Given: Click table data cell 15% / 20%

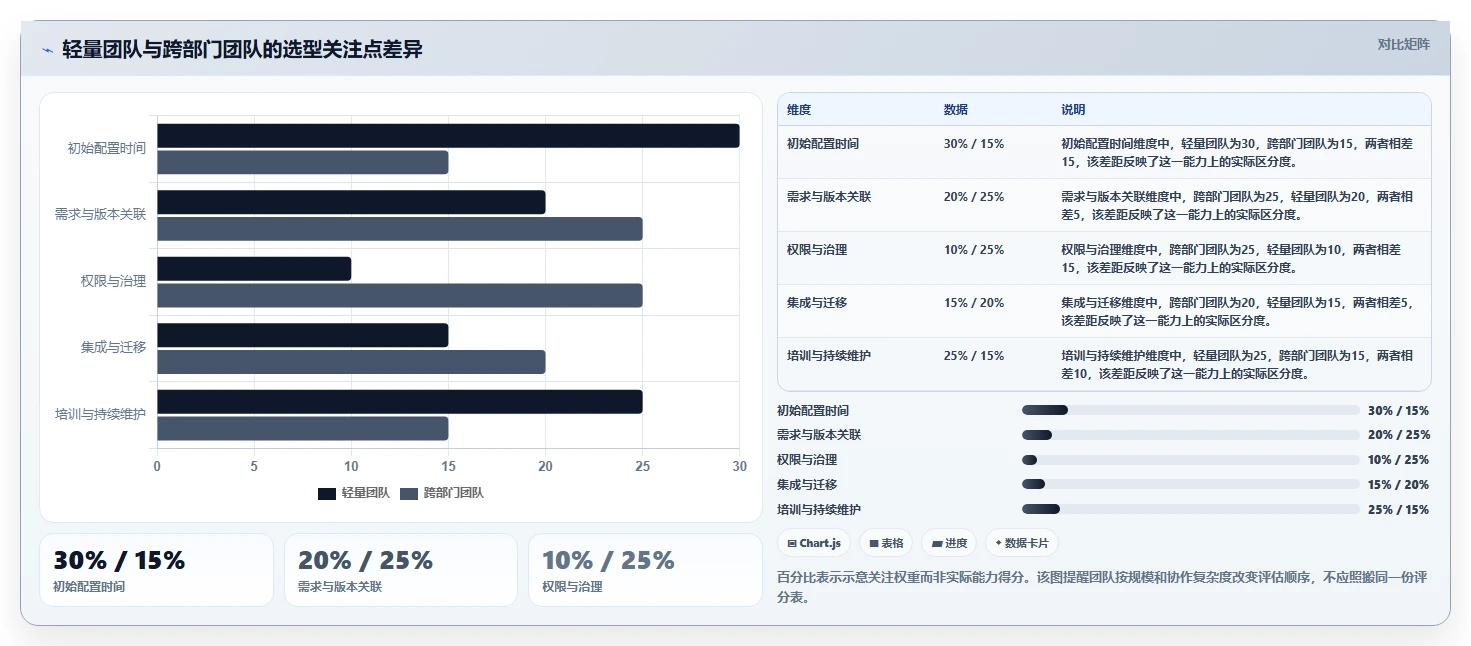Looking at the screenshot, I should pyautogui.click(x=974, y=303).
